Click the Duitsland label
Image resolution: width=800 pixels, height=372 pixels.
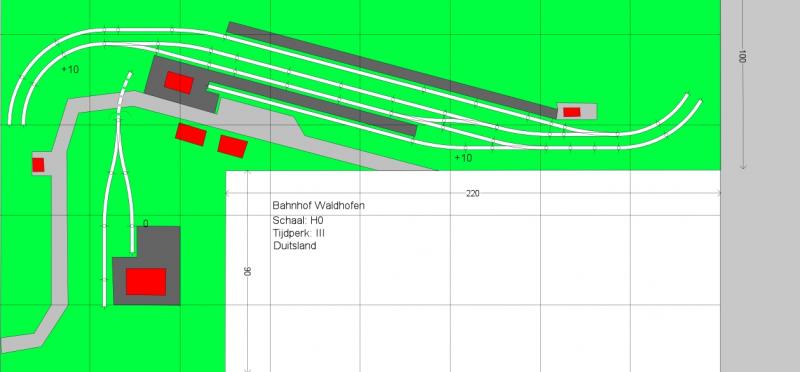tap(294, 245)
